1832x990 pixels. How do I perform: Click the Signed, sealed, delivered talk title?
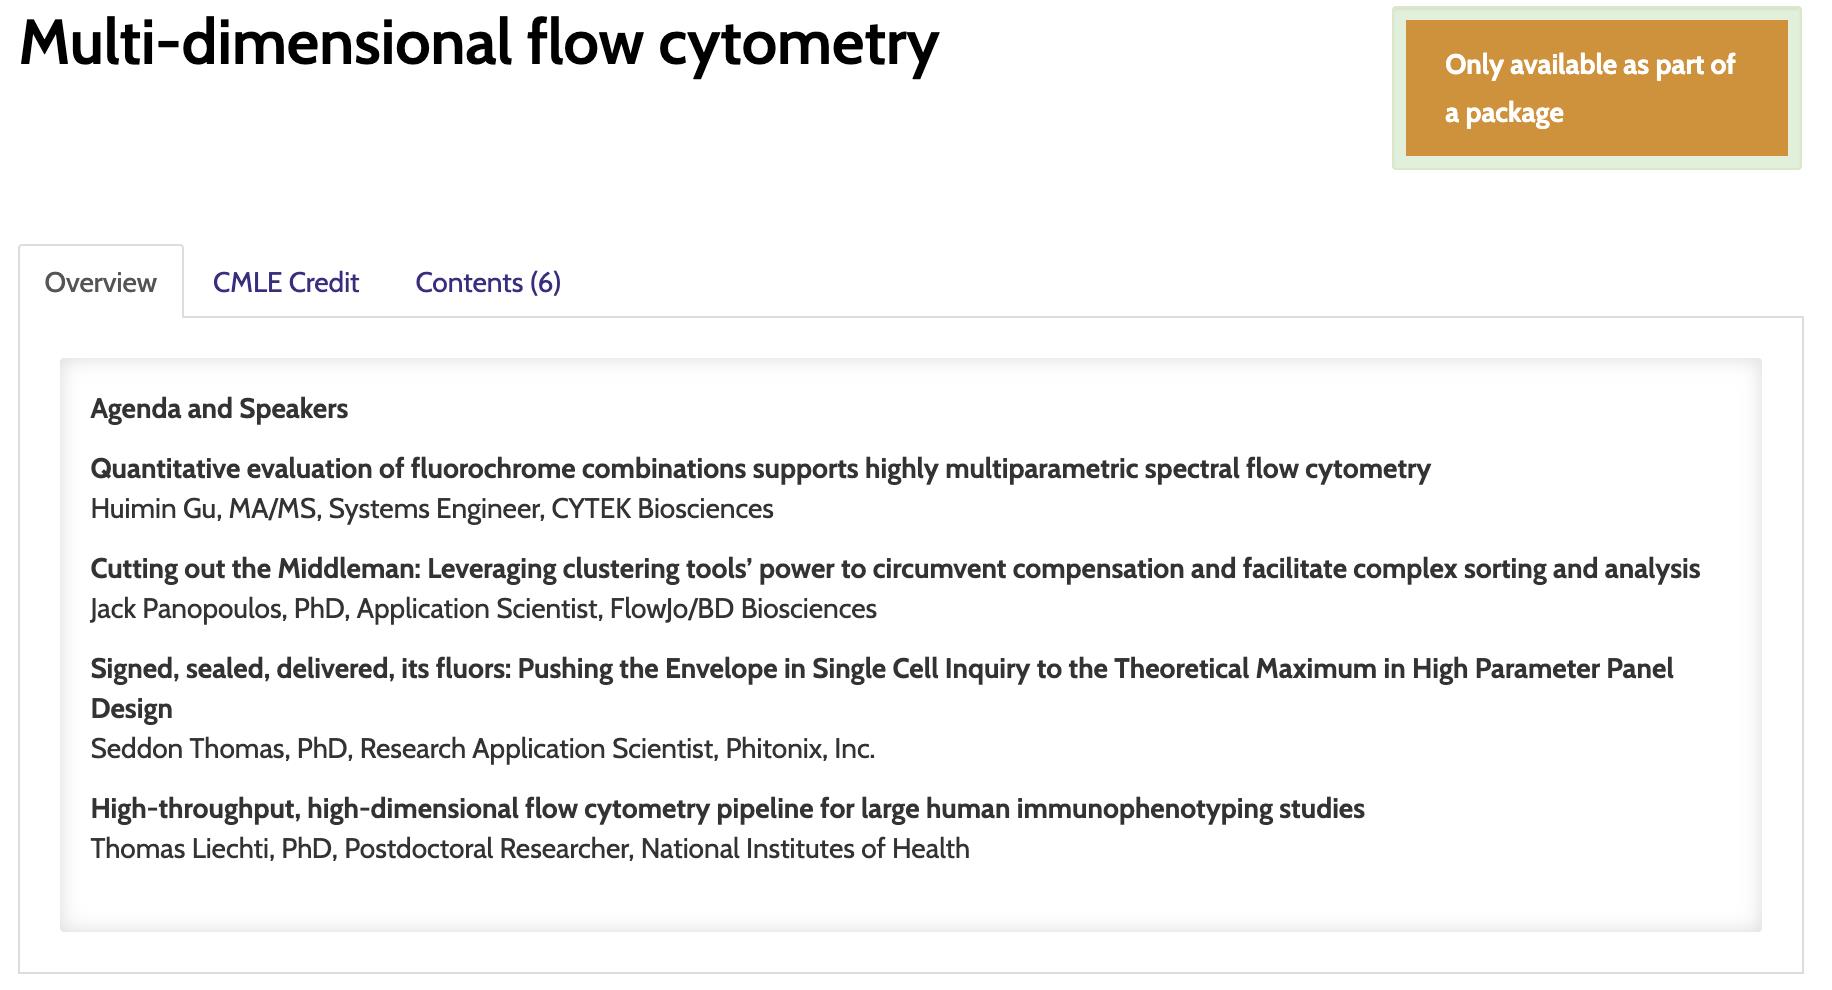[881, 688]
